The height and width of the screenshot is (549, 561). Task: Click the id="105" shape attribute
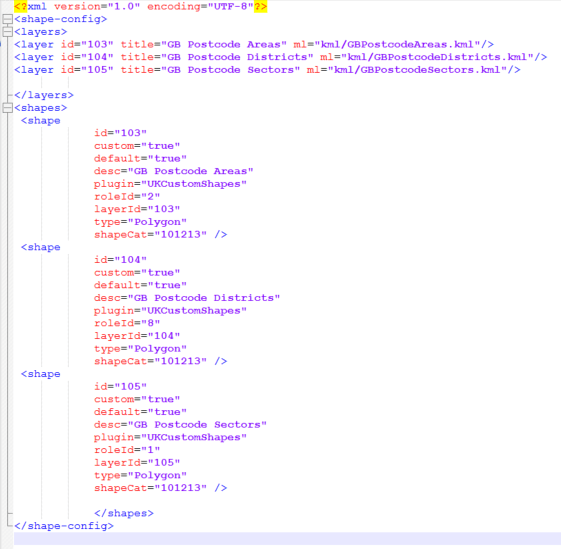[x=120, y=387]
